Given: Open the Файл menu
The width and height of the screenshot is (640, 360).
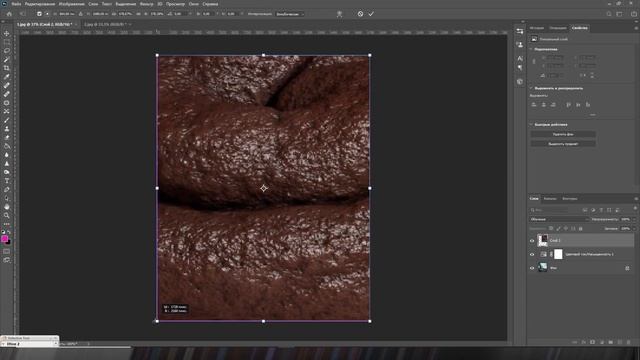Looking at the screenshot, I should (16, 4).
